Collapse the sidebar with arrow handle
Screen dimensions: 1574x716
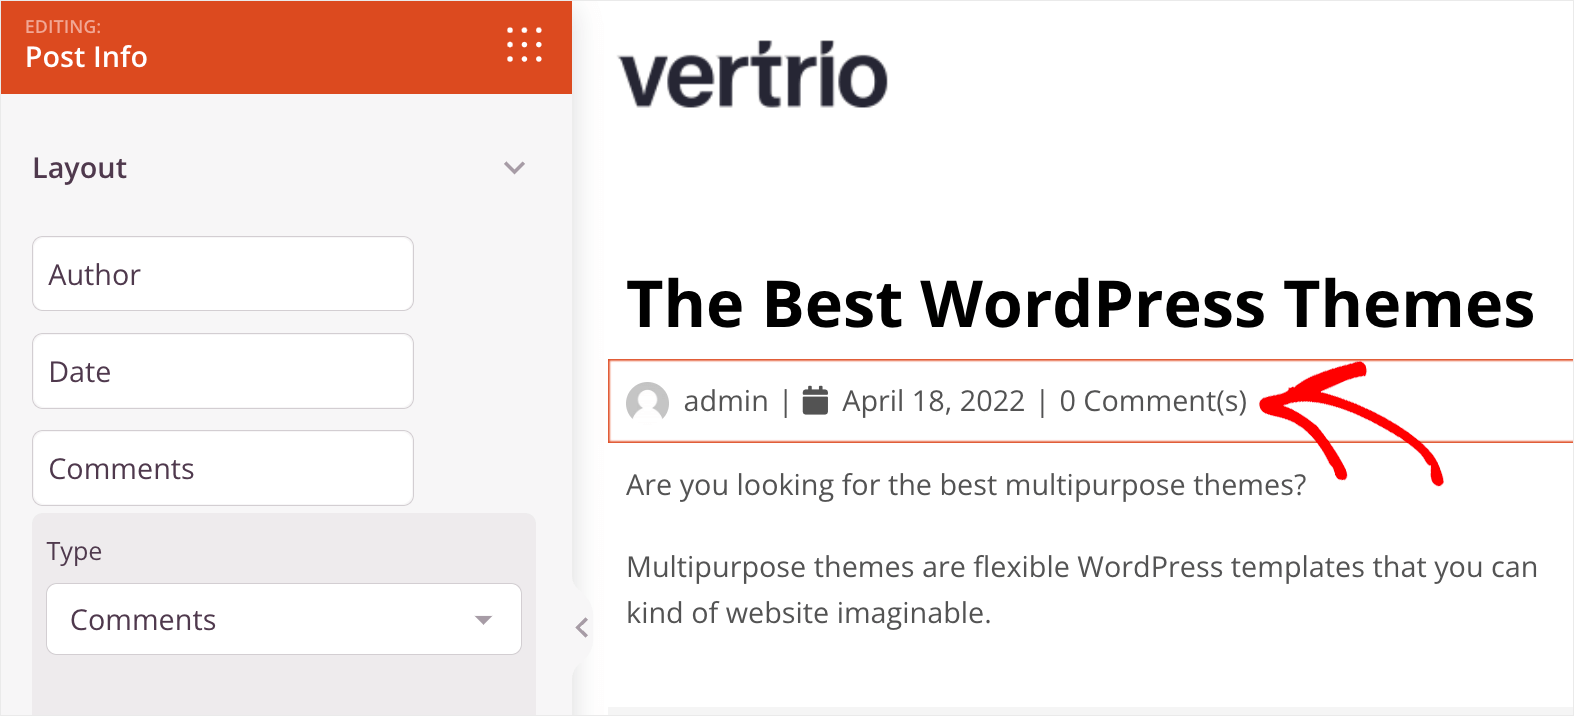coord(582,628)
